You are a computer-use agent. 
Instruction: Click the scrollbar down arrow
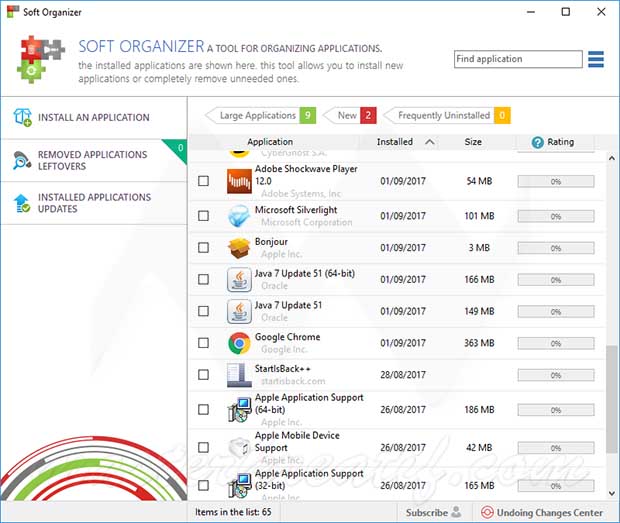612,493
